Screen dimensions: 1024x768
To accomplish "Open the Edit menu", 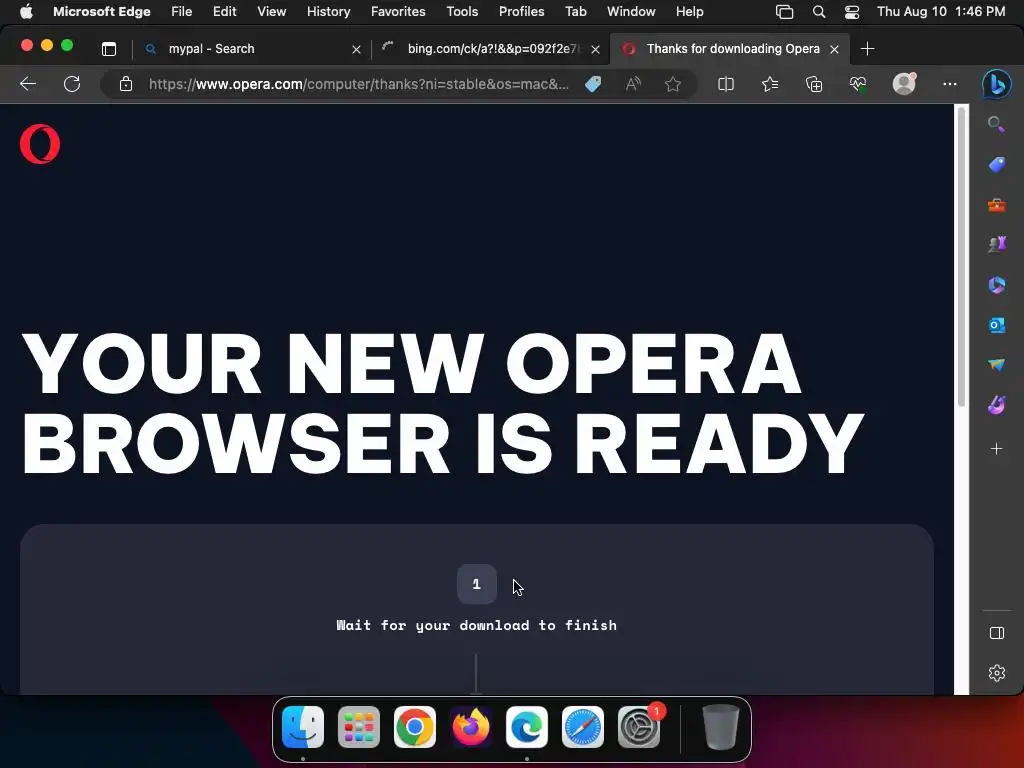I will point(224,11).
